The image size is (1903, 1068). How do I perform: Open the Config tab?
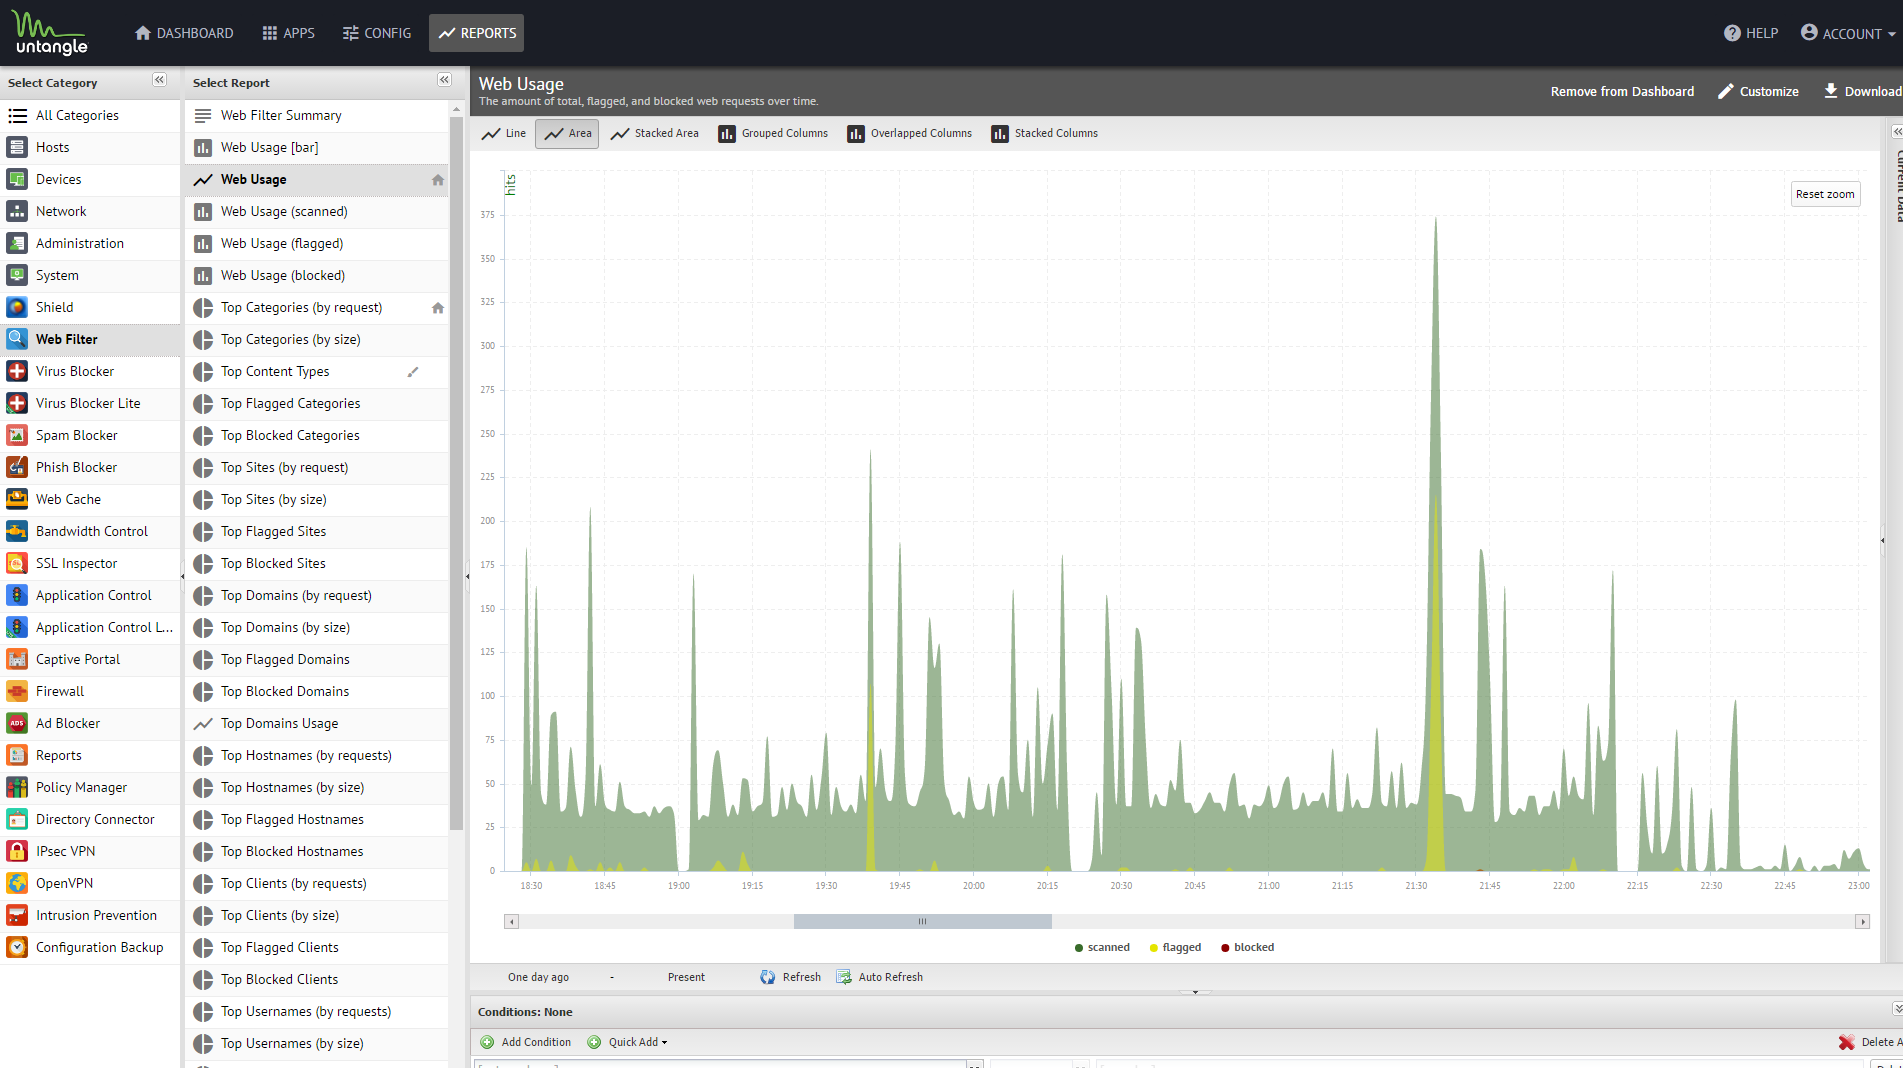376,33
